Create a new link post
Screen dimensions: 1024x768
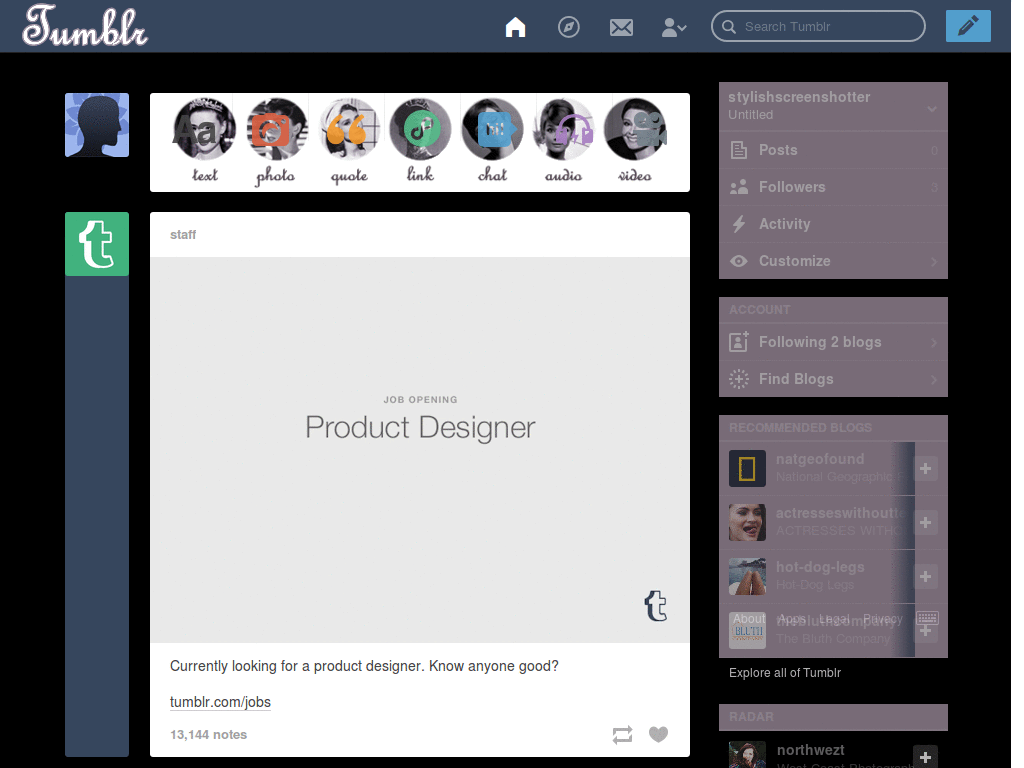[420, 141]
